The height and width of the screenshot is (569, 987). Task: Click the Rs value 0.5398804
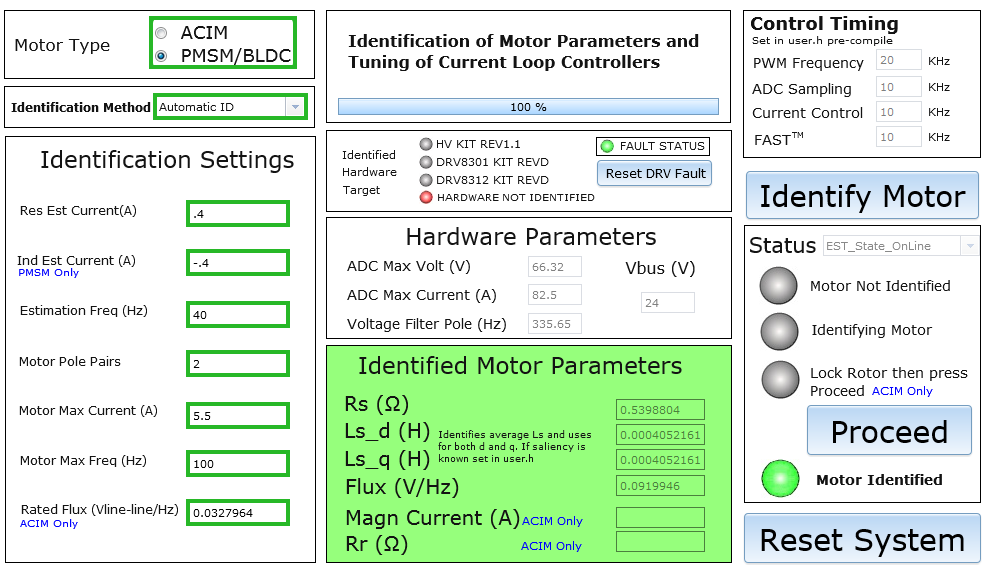660,410
